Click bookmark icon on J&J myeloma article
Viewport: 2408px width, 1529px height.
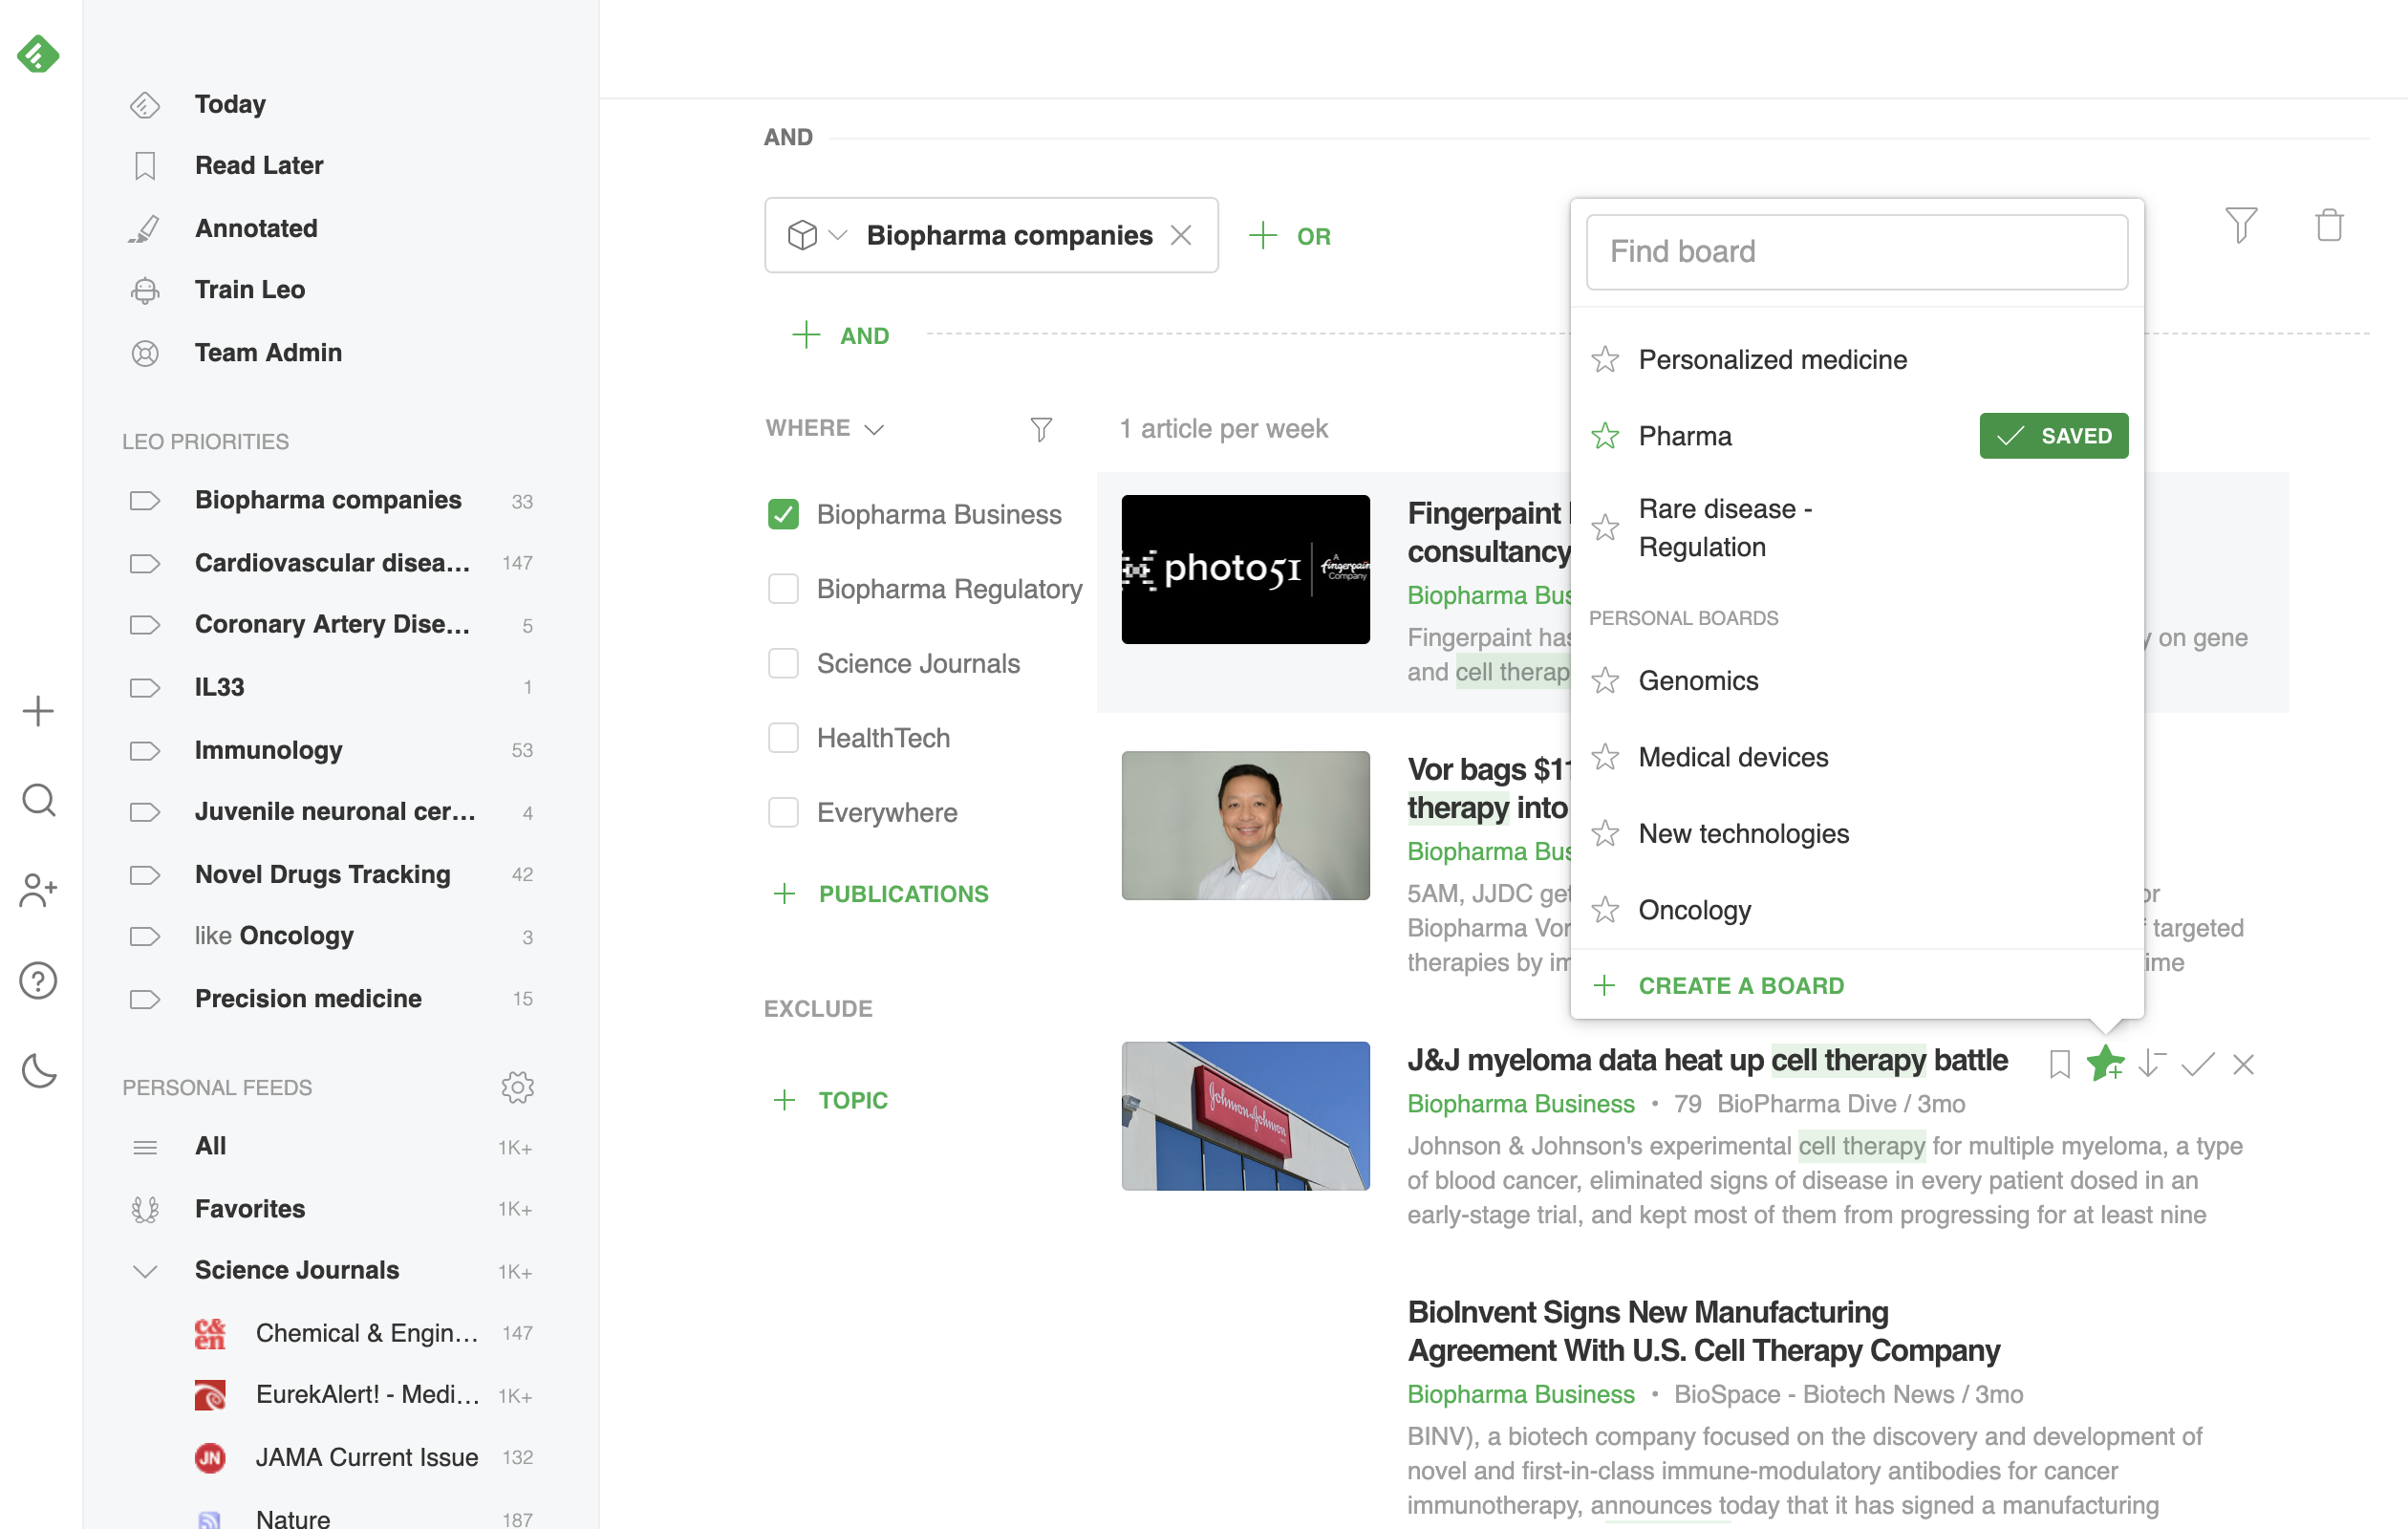[x=2059, y=1064]
